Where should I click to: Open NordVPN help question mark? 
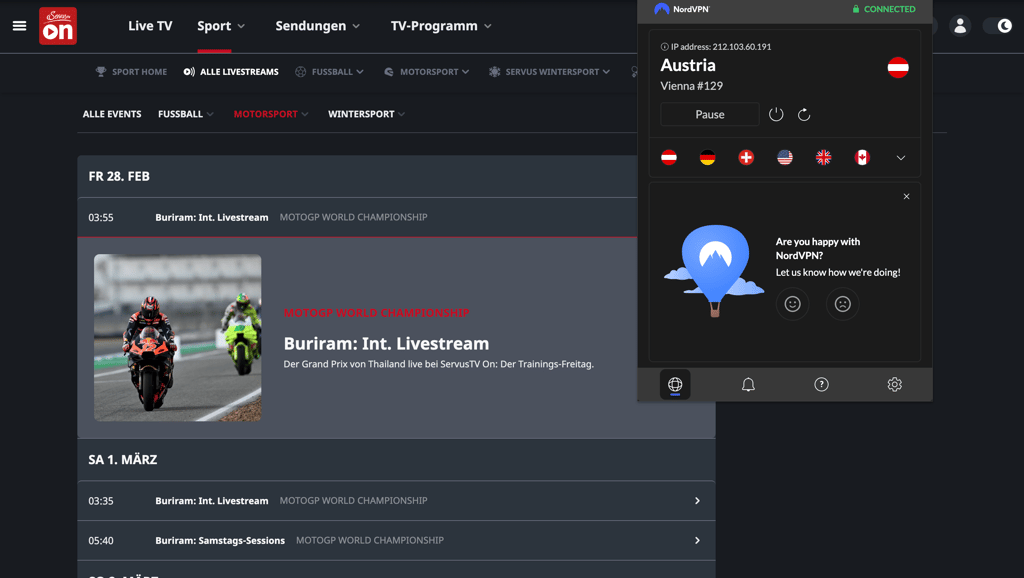(x=822, y=385)
